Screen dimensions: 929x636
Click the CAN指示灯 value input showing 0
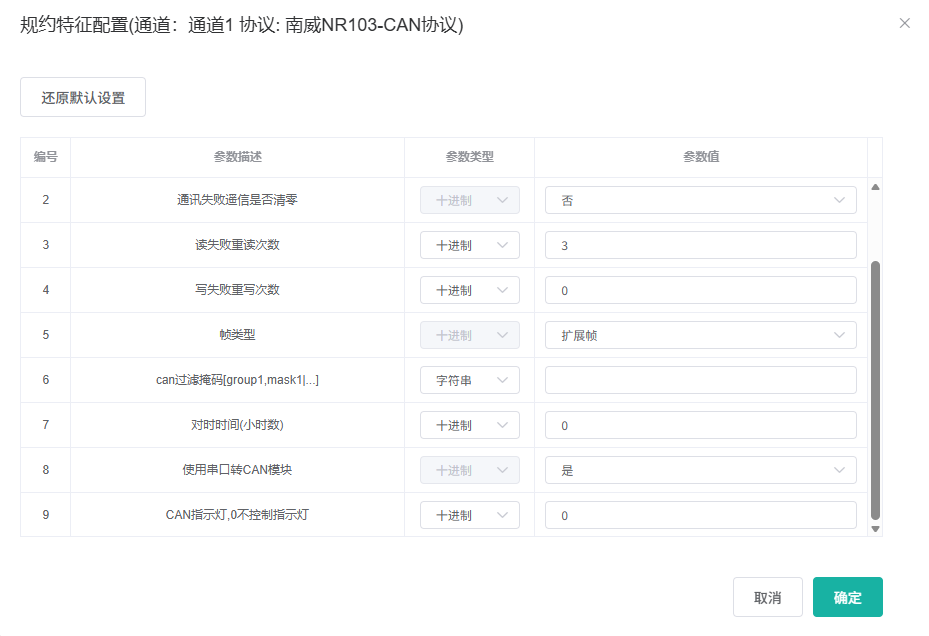[700, 515]
